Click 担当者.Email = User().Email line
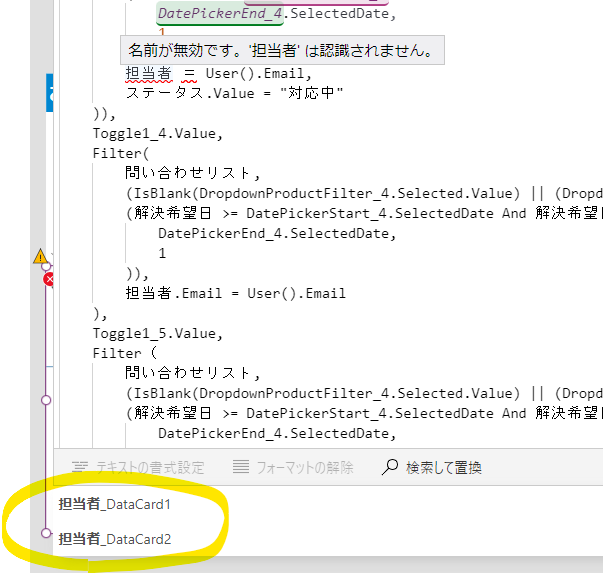The width and height of the screenshot is (603, 574). tap(235, 293)
